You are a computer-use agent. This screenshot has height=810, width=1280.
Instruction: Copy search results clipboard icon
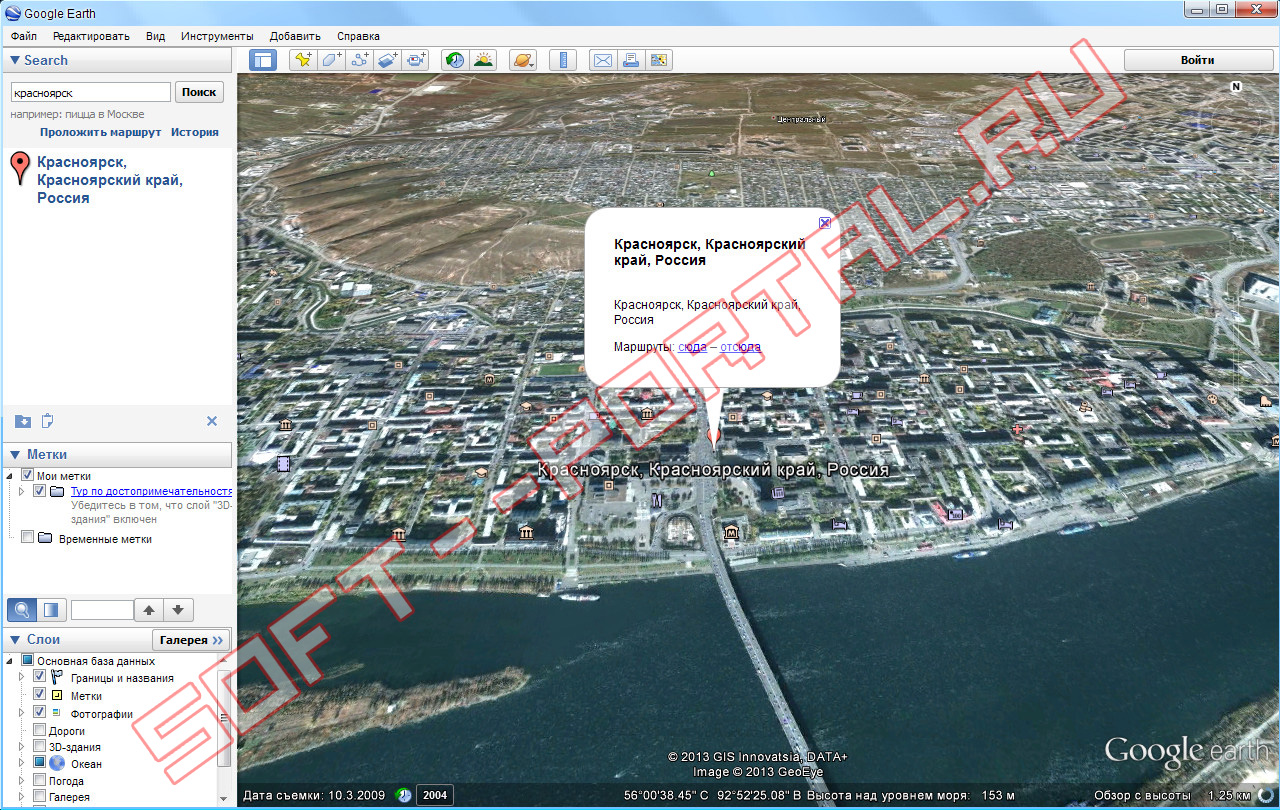[47, 421]
